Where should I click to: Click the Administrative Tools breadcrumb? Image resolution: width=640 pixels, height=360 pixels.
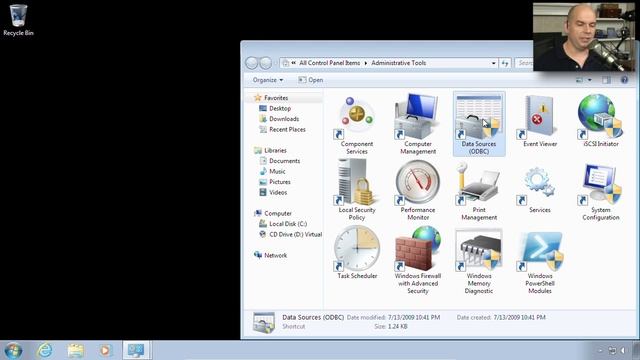click(398, 63)
